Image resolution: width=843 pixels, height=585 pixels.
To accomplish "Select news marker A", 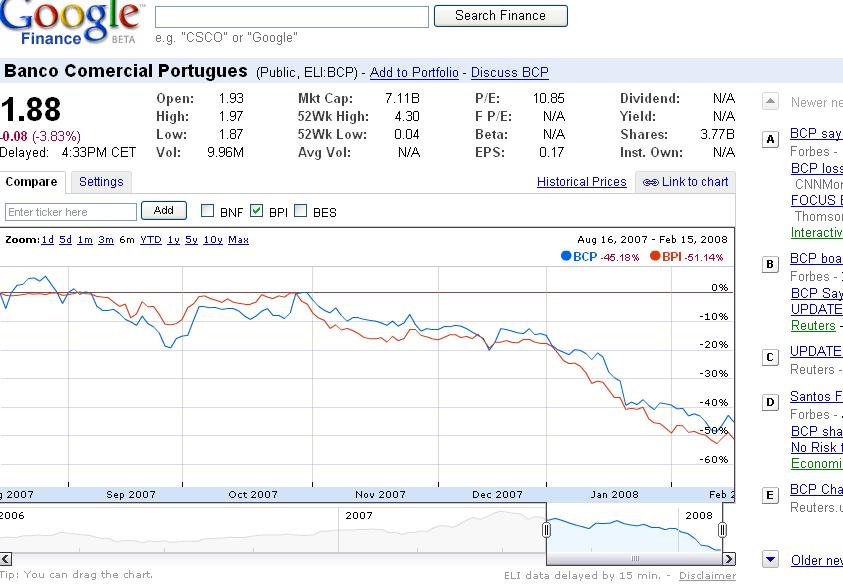I will tap(770, 139).
